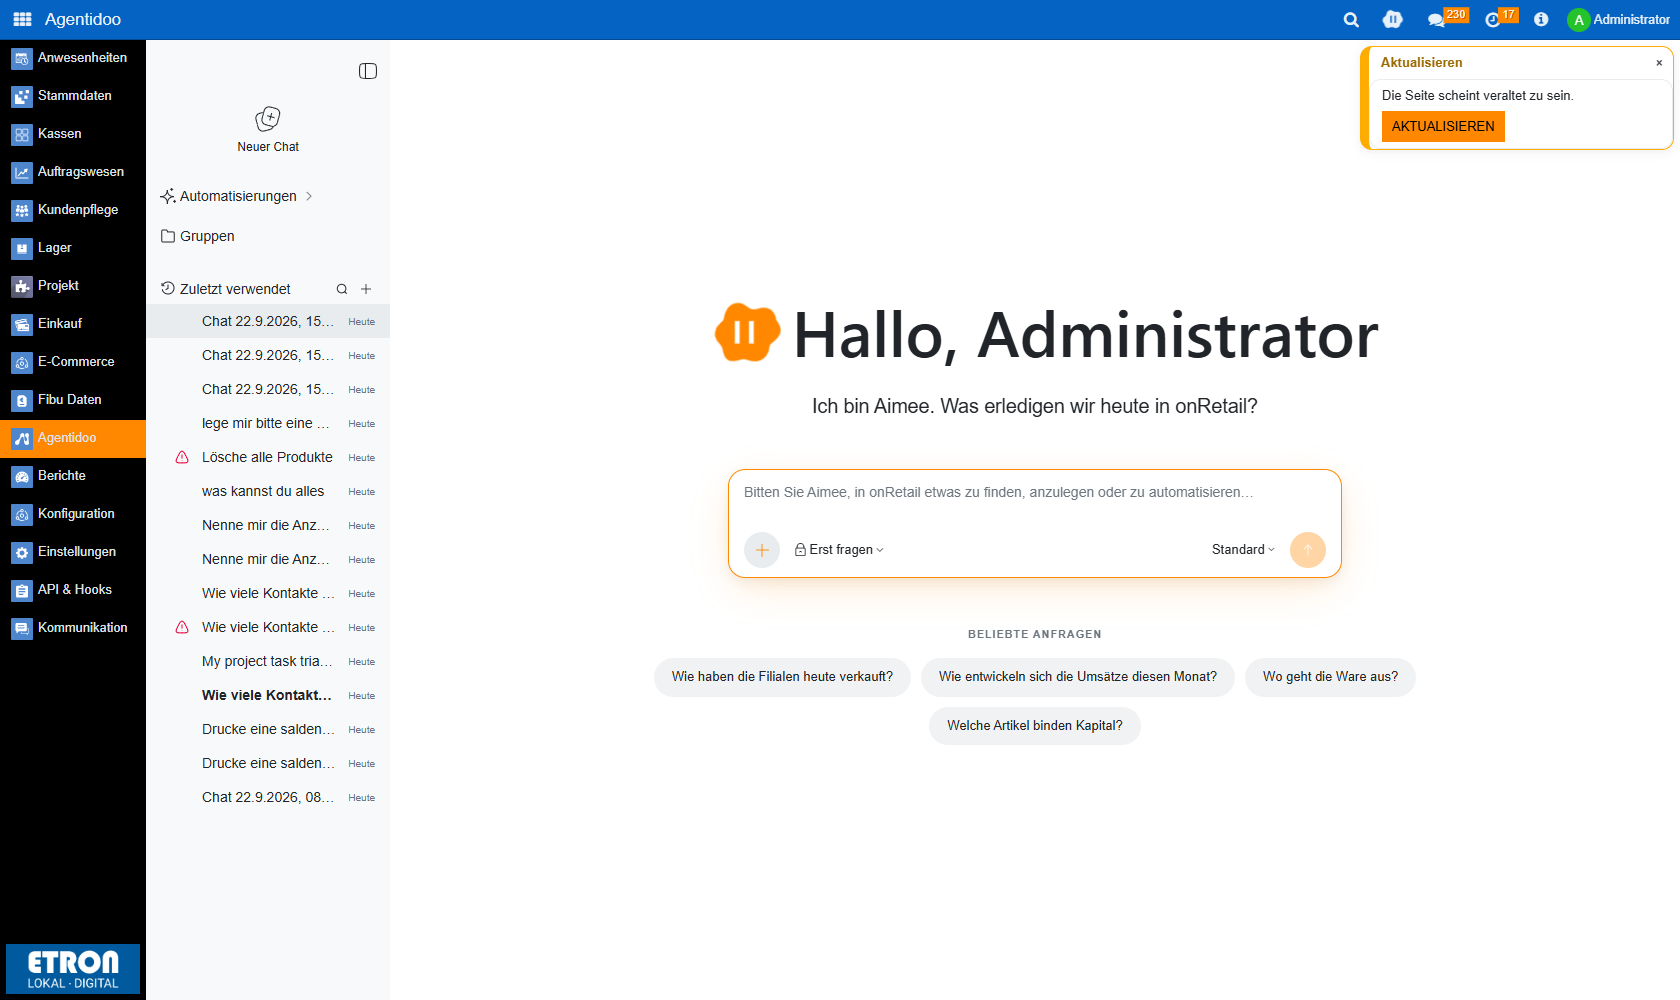Close the Aktualisieren notification

coord(1659,63)
